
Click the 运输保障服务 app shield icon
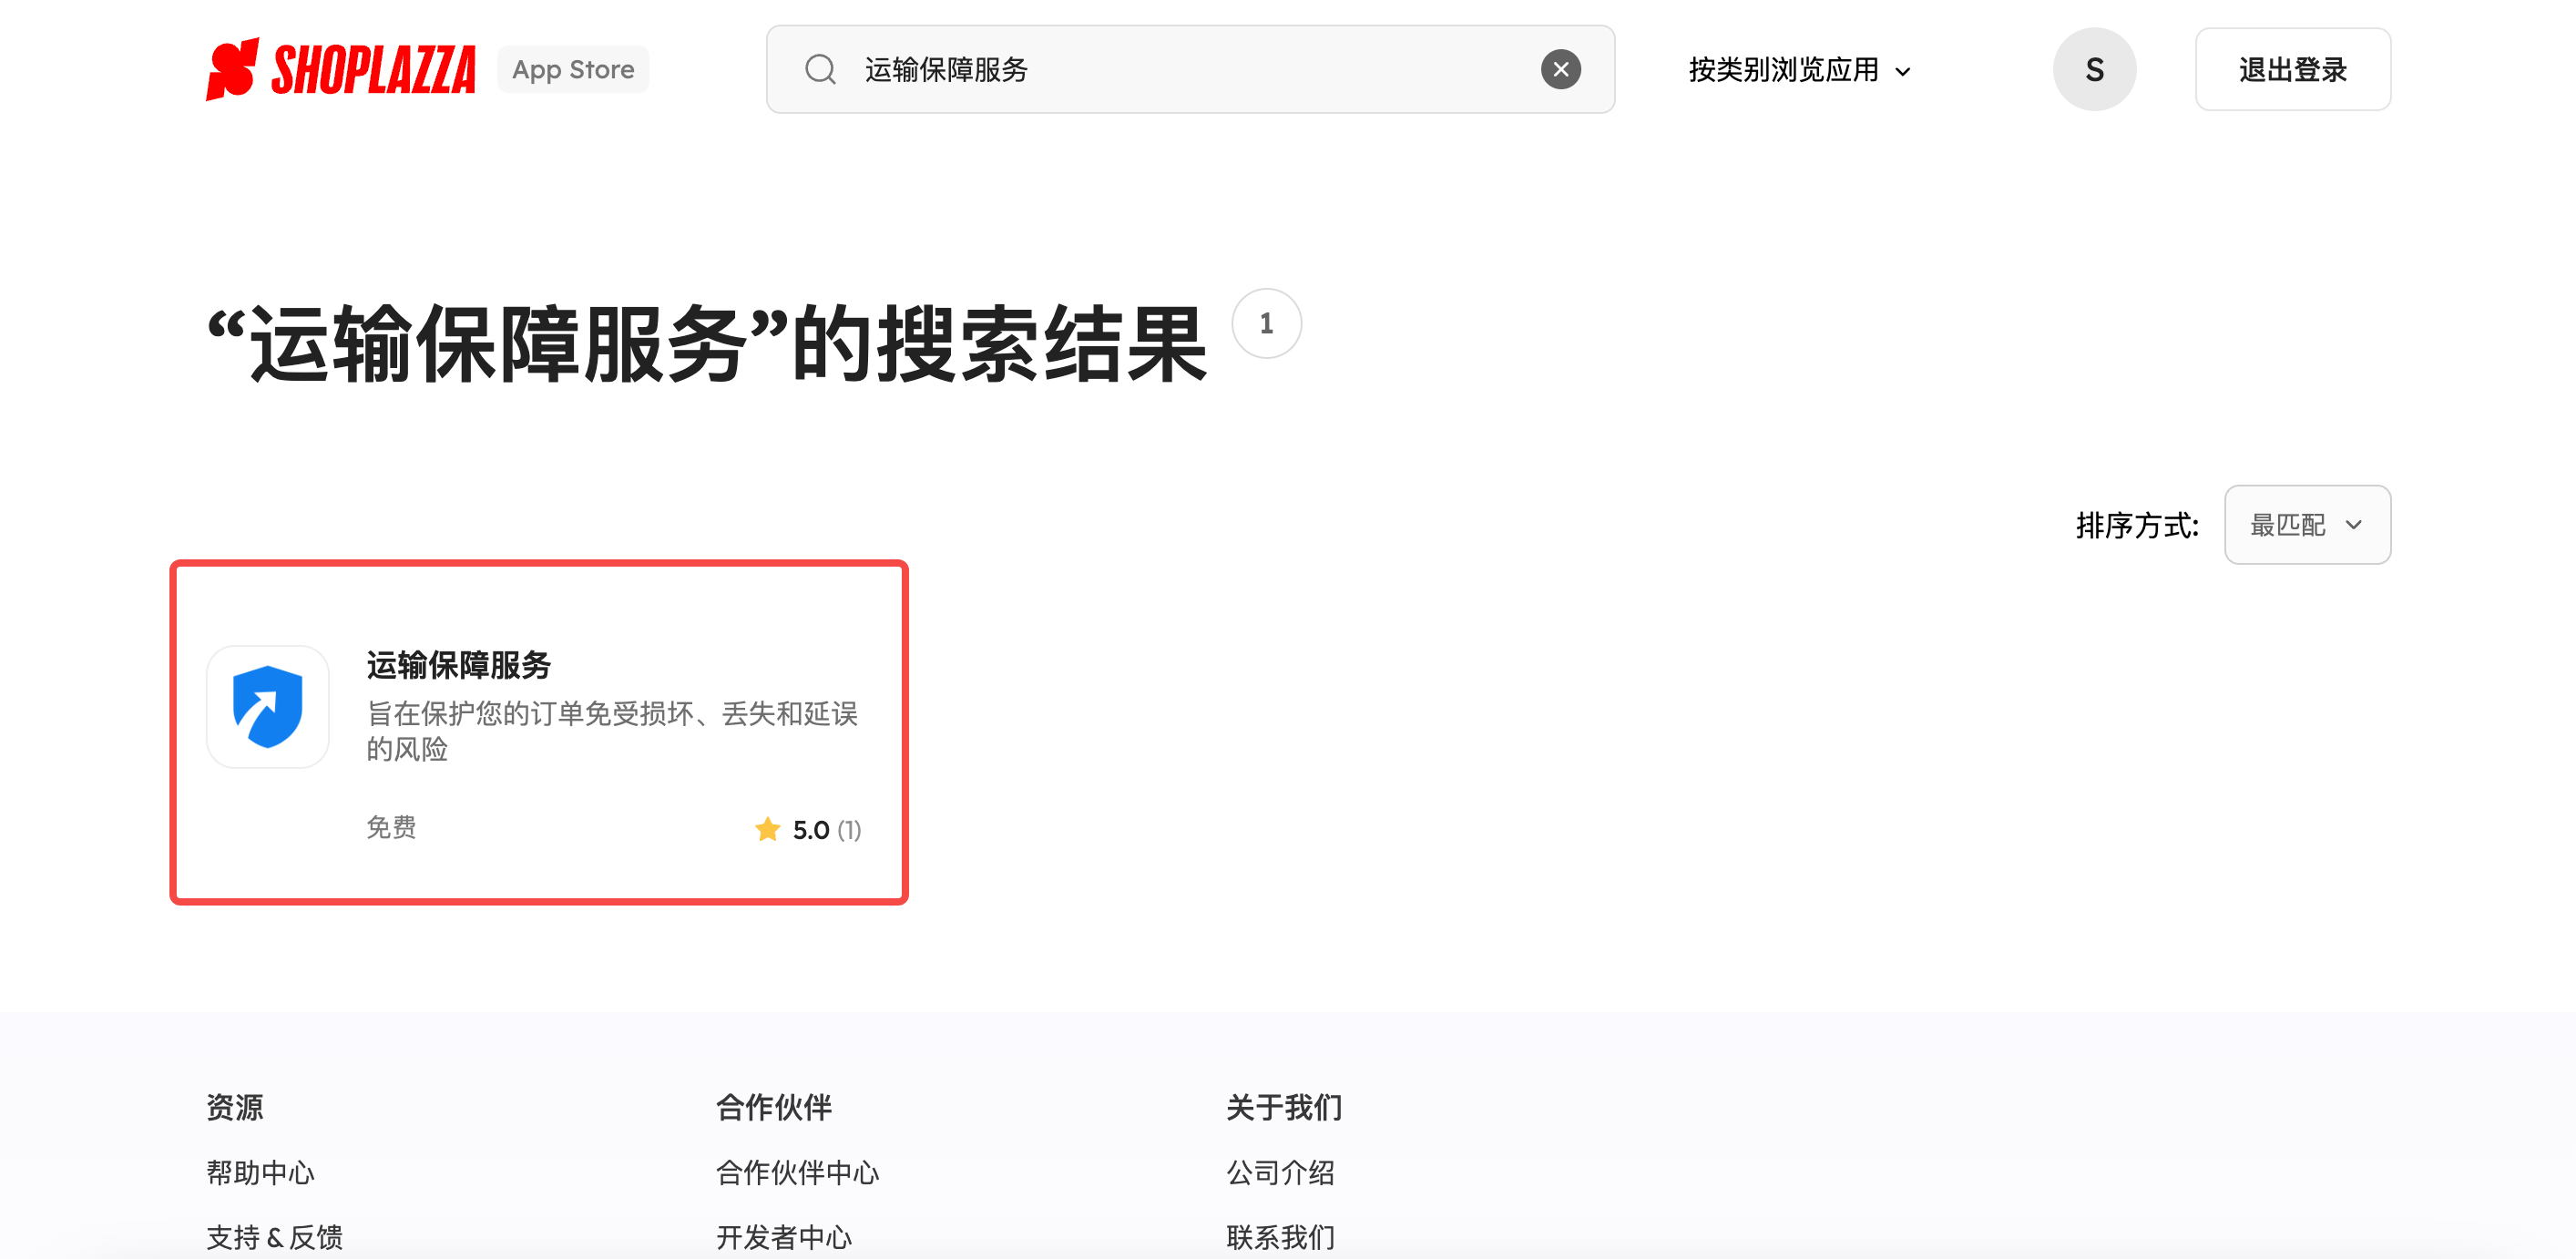coord(267,707)
